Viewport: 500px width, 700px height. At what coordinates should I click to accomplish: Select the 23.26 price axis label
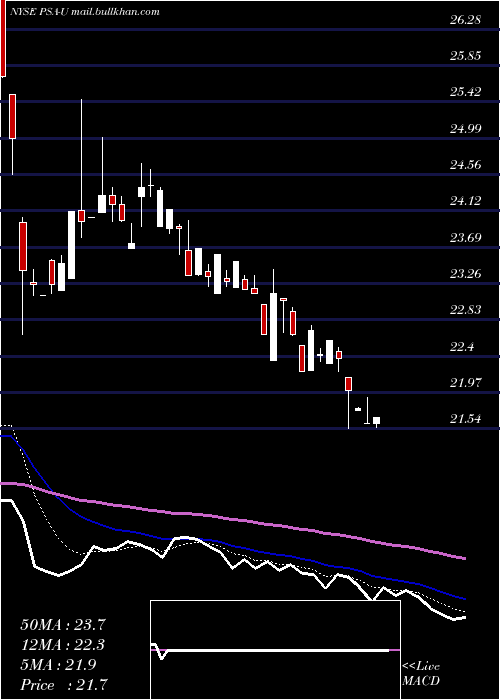pos(466,274)
